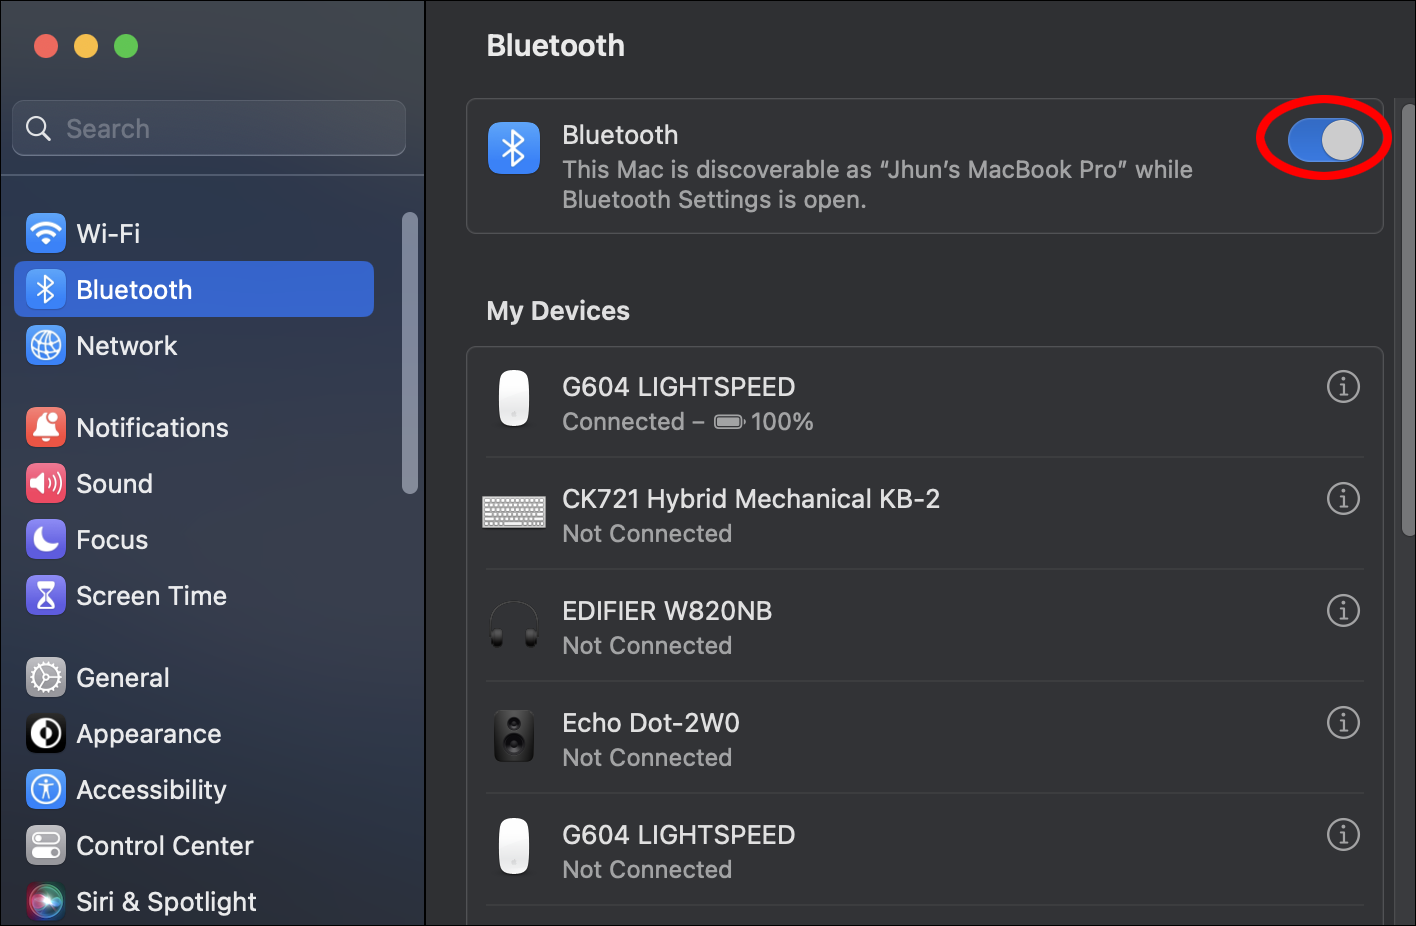Viewport: 1416px width, 926px height.
Task: Click the Echo Dot-2W0 speaker thumbnail
Action: [514, 737]
